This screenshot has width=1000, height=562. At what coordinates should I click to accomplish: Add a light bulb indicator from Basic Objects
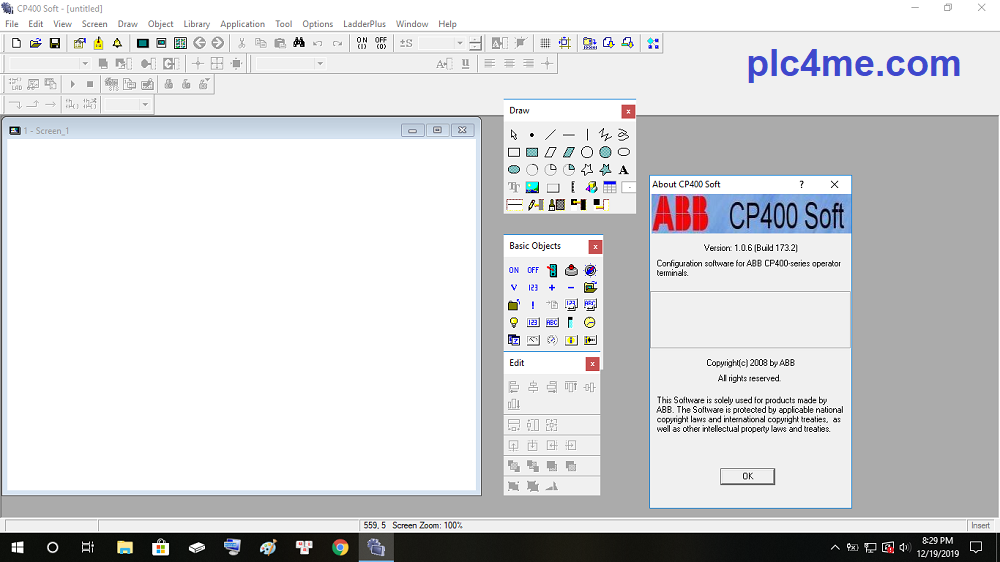click(x=514, y=323)
